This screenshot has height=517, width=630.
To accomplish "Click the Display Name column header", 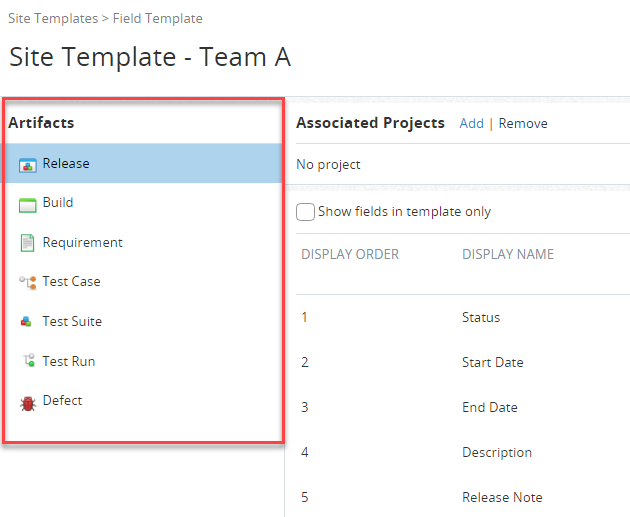I will tap(508, 254).
